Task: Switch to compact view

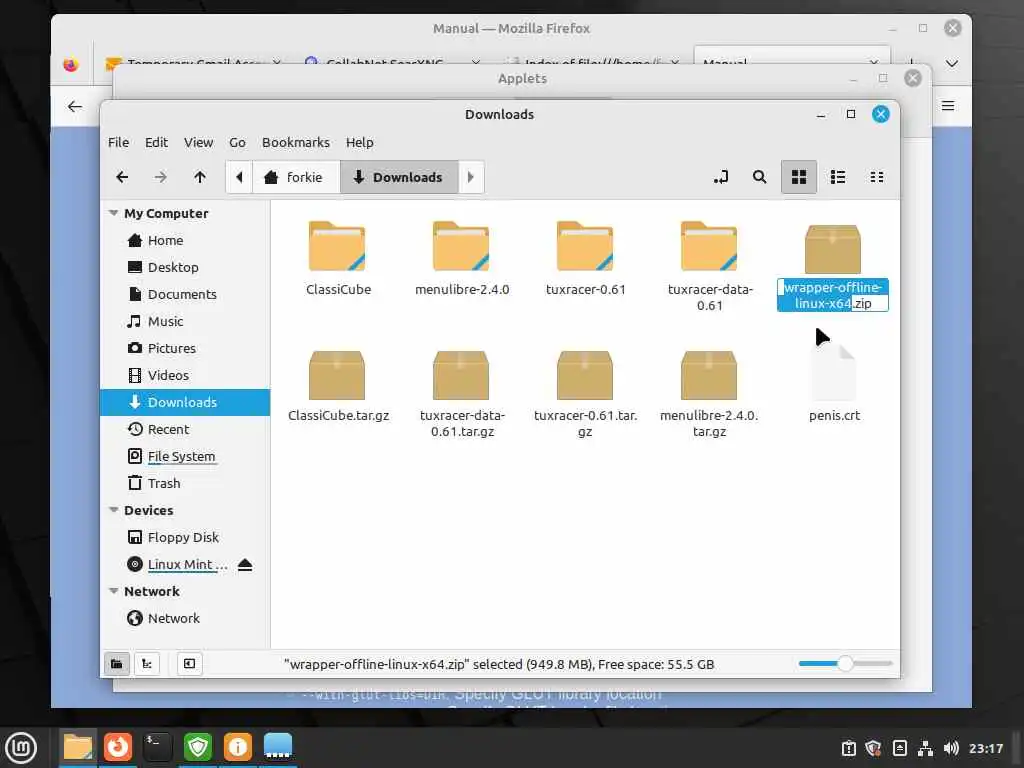Action: point(877,177)
